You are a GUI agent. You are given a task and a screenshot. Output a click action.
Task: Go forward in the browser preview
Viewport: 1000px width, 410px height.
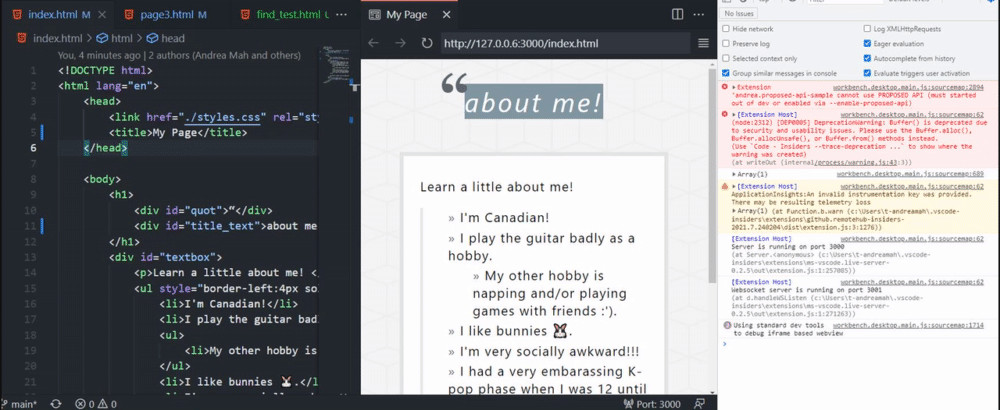coord(400,43)
